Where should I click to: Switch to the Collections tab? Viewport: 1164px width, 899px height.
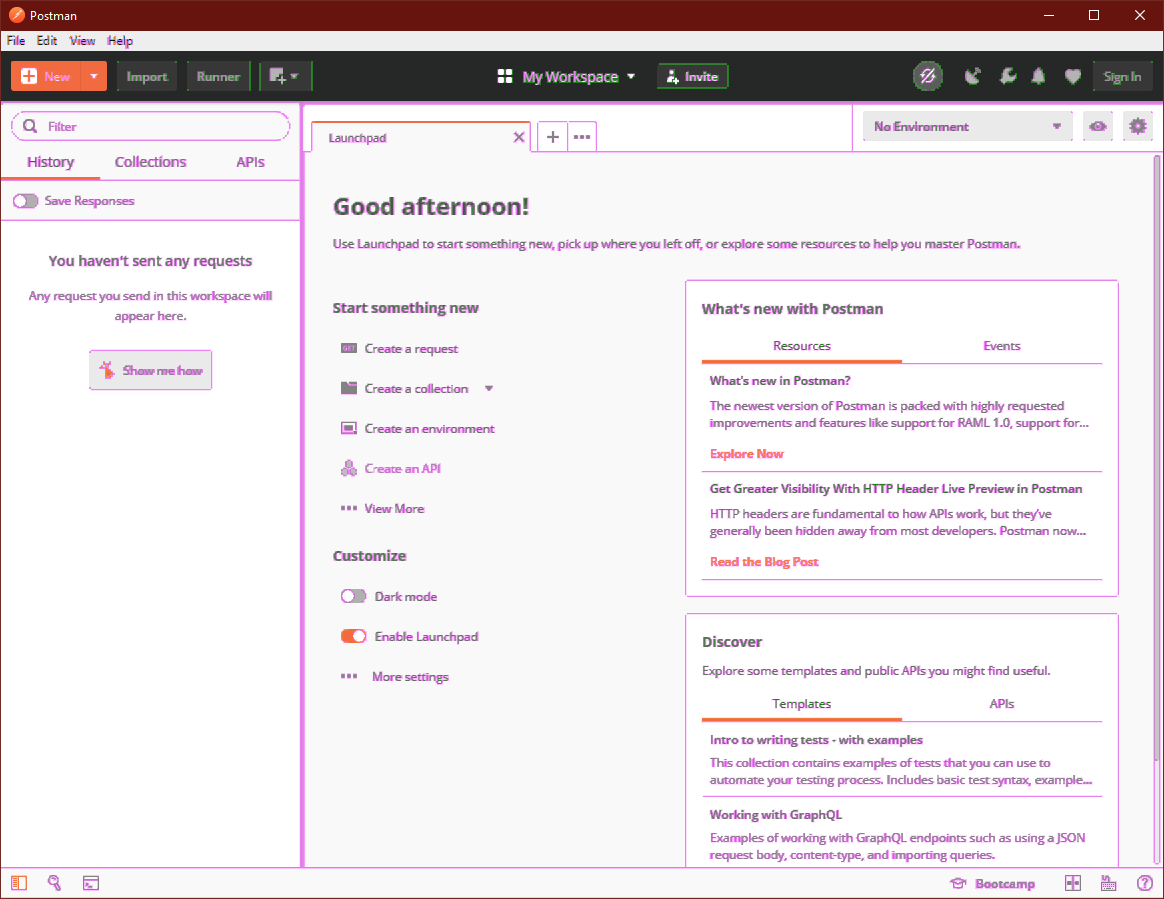click(x=151, y=162)
